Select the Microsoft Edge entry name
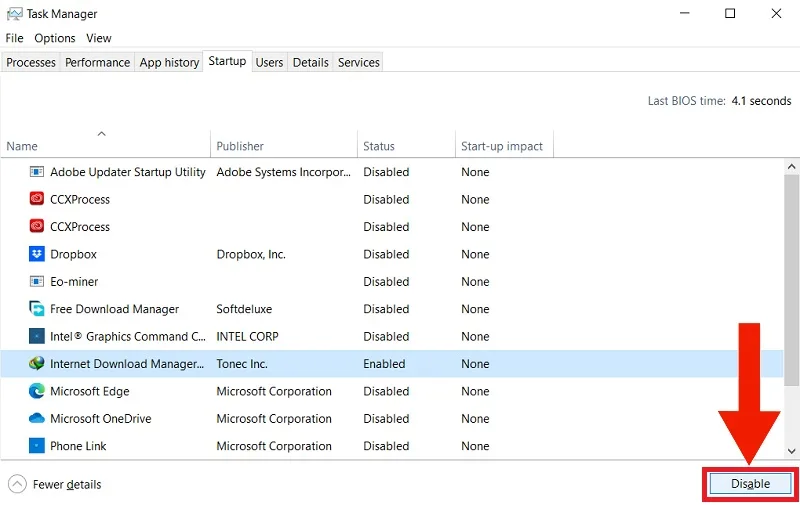Screen dimensions: 800x505 click(90, 391)
